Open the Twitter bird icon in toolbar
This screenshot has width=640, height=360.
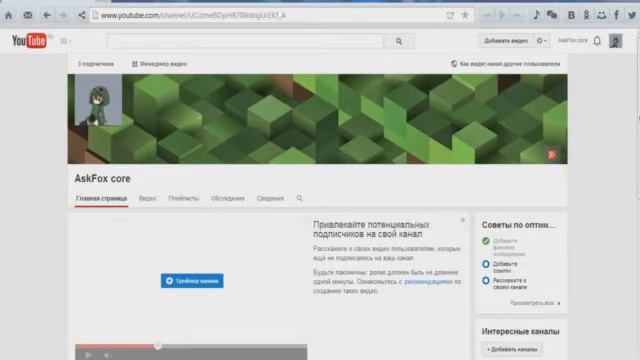(x=632, y=16)
